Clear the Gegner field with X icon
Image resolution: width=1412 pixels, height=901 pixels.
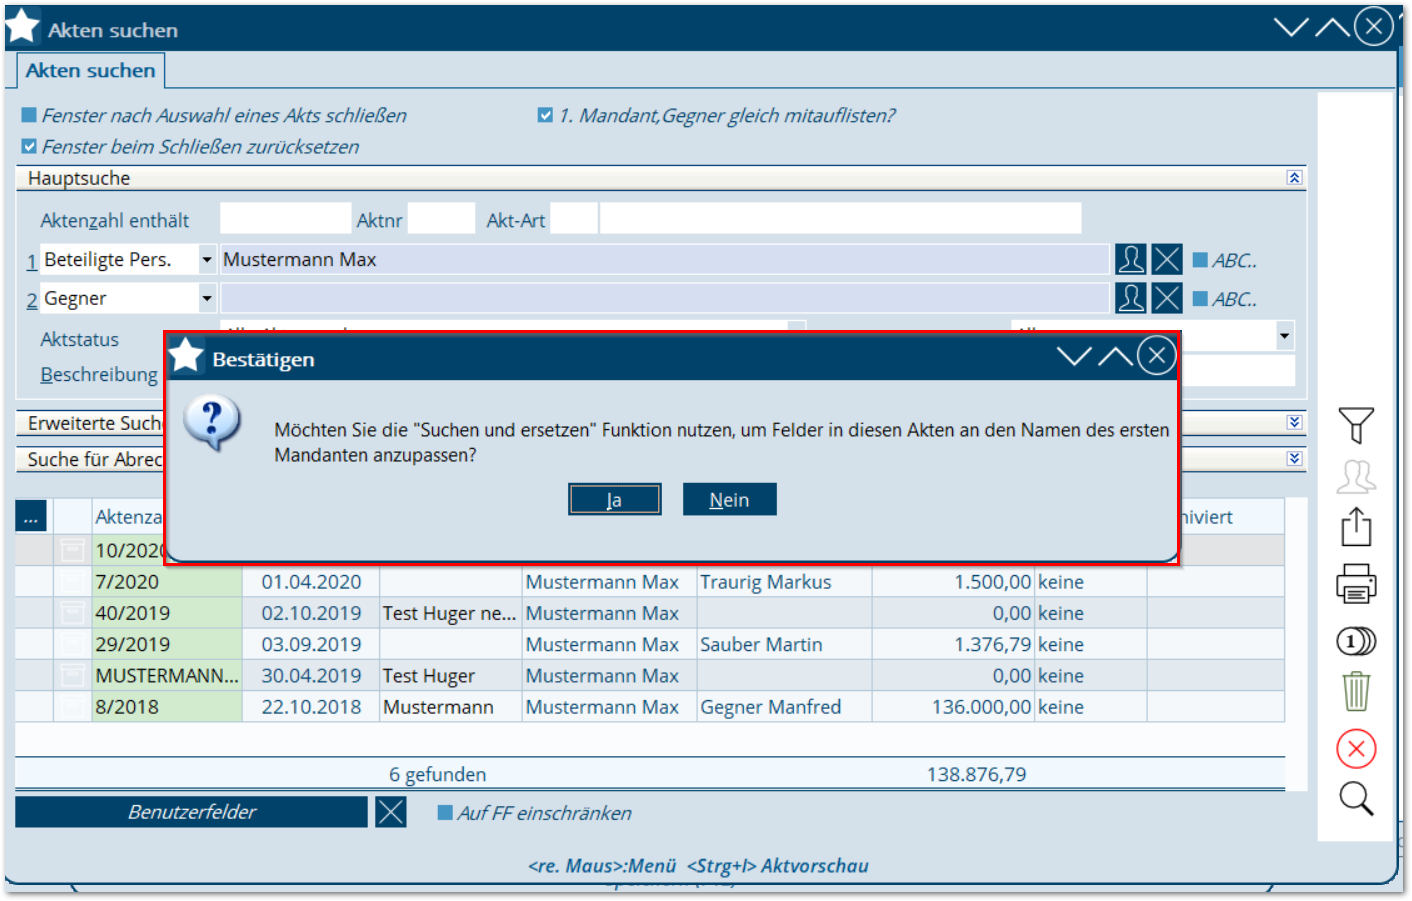1167,298
